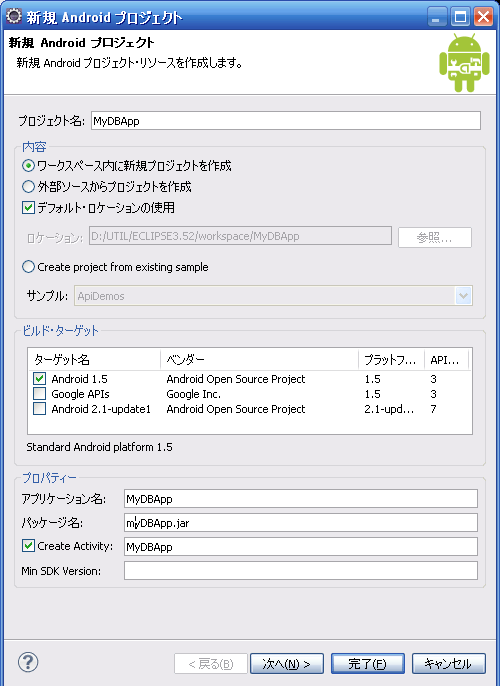Click the Create Activity name field
The image size is (500, 686).
[x=301, y=546]
